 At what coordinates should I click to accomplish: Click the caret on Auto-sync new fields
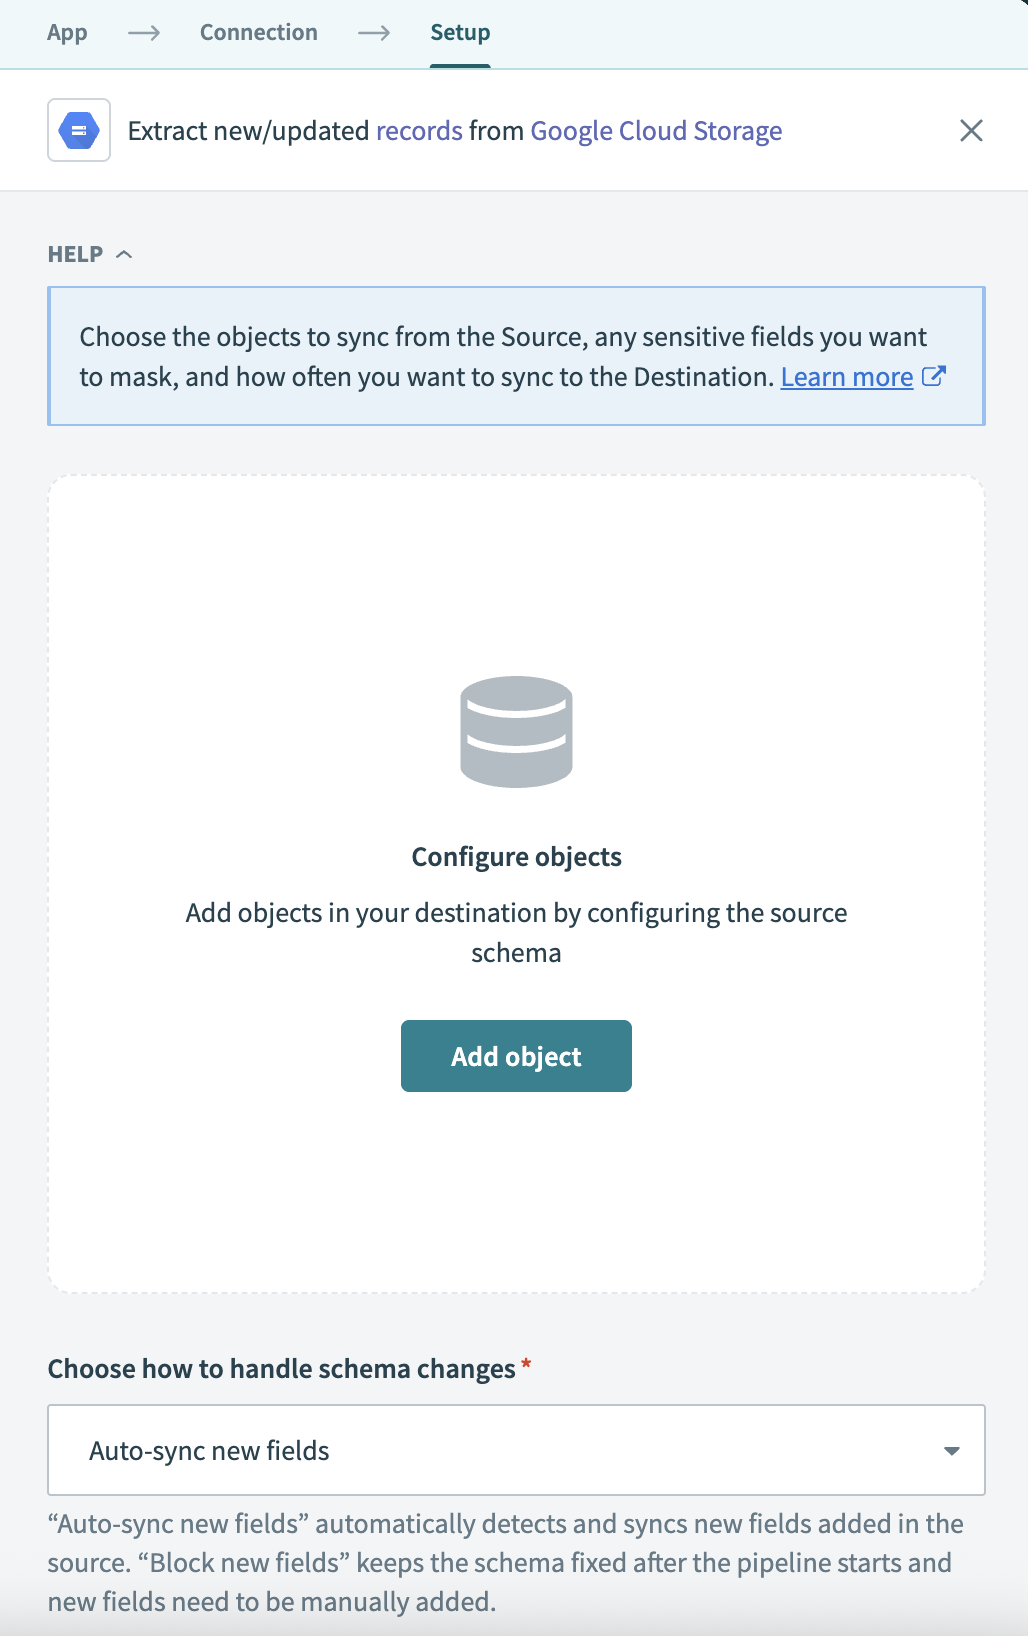point(952,1450)
